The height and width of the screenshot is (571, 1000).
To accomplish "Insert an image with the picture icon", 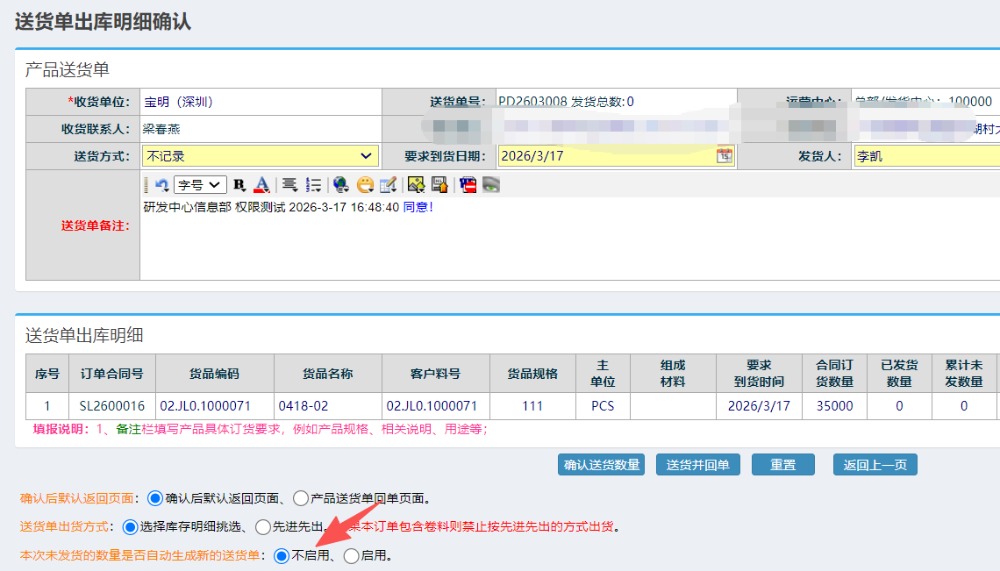I will (416, 185).
